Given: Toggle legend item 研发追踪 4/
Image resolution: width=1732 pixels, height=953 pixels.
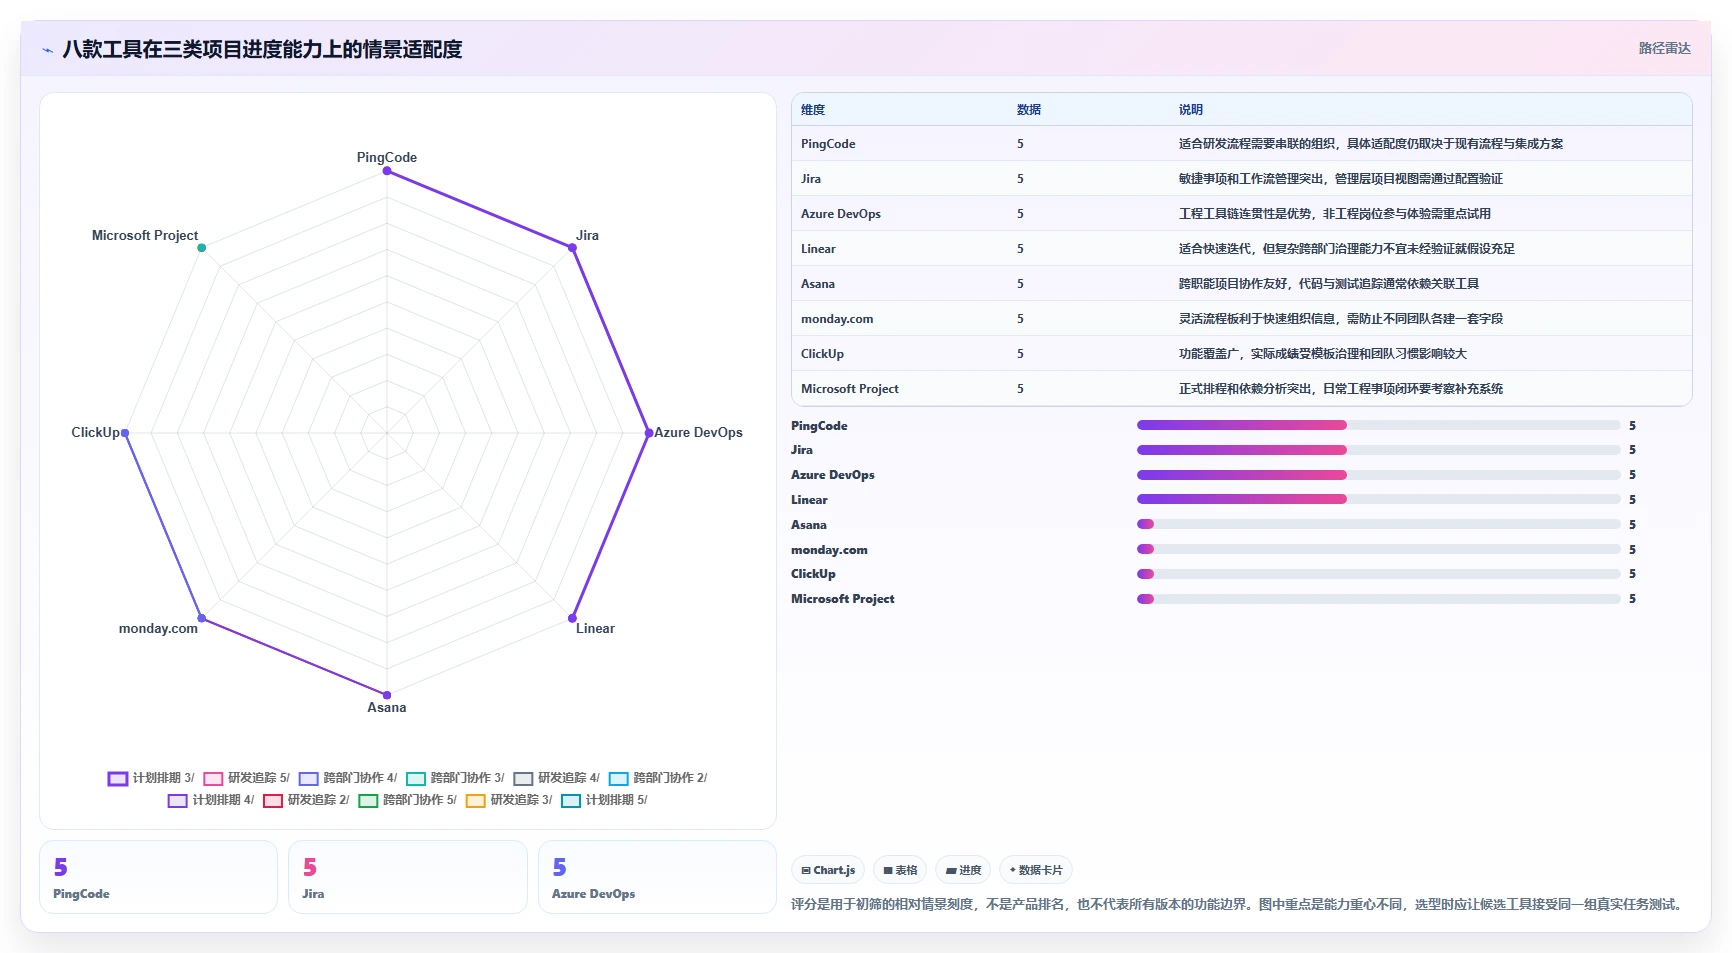Looking at the screenshot, I should coord(557,778).
